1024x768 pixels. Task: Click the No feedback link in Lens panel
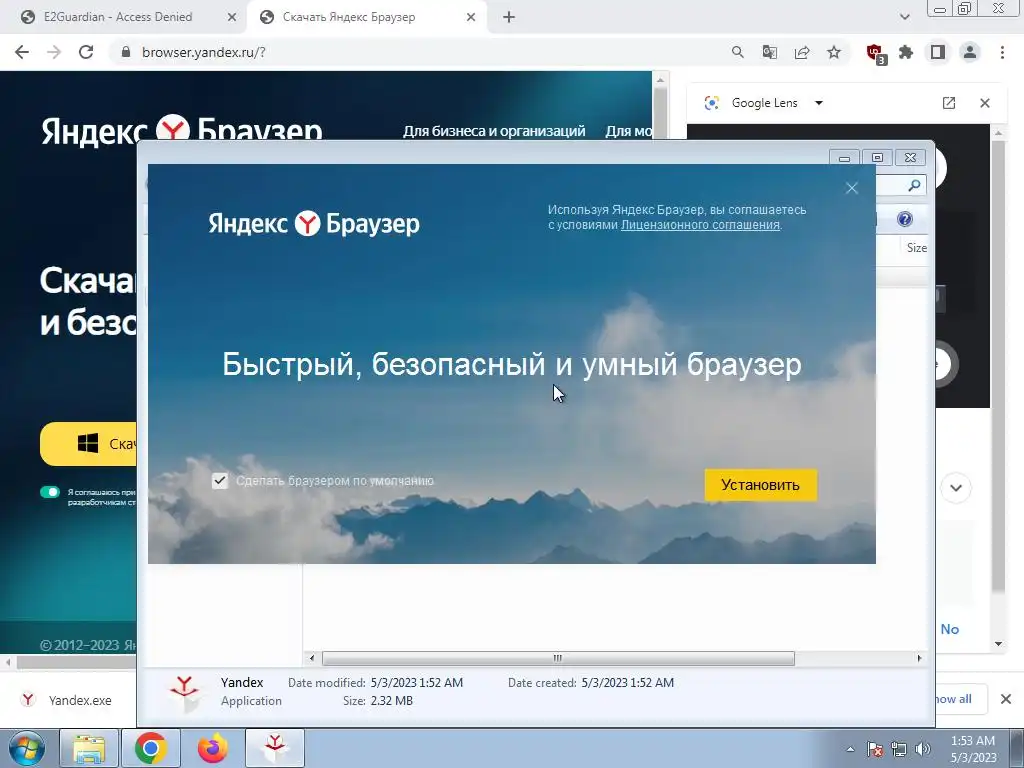tap(950, 630)
